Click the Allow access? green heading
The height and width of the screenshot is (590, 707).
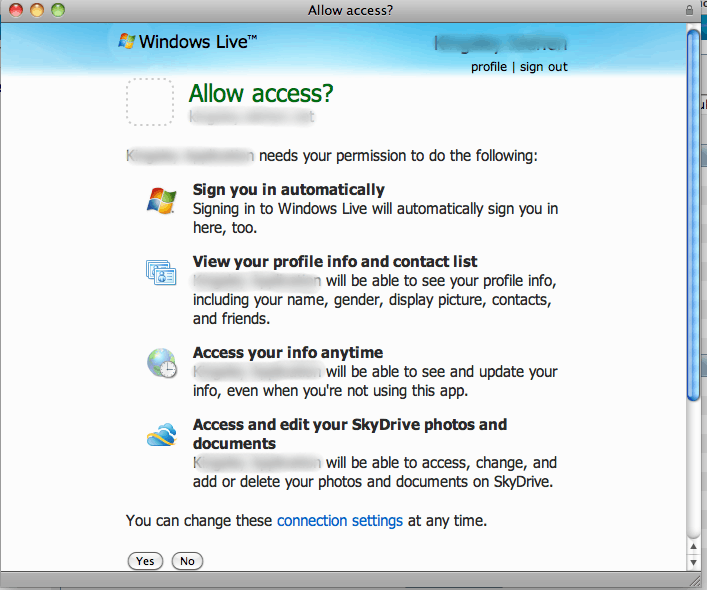click(261, 94)
